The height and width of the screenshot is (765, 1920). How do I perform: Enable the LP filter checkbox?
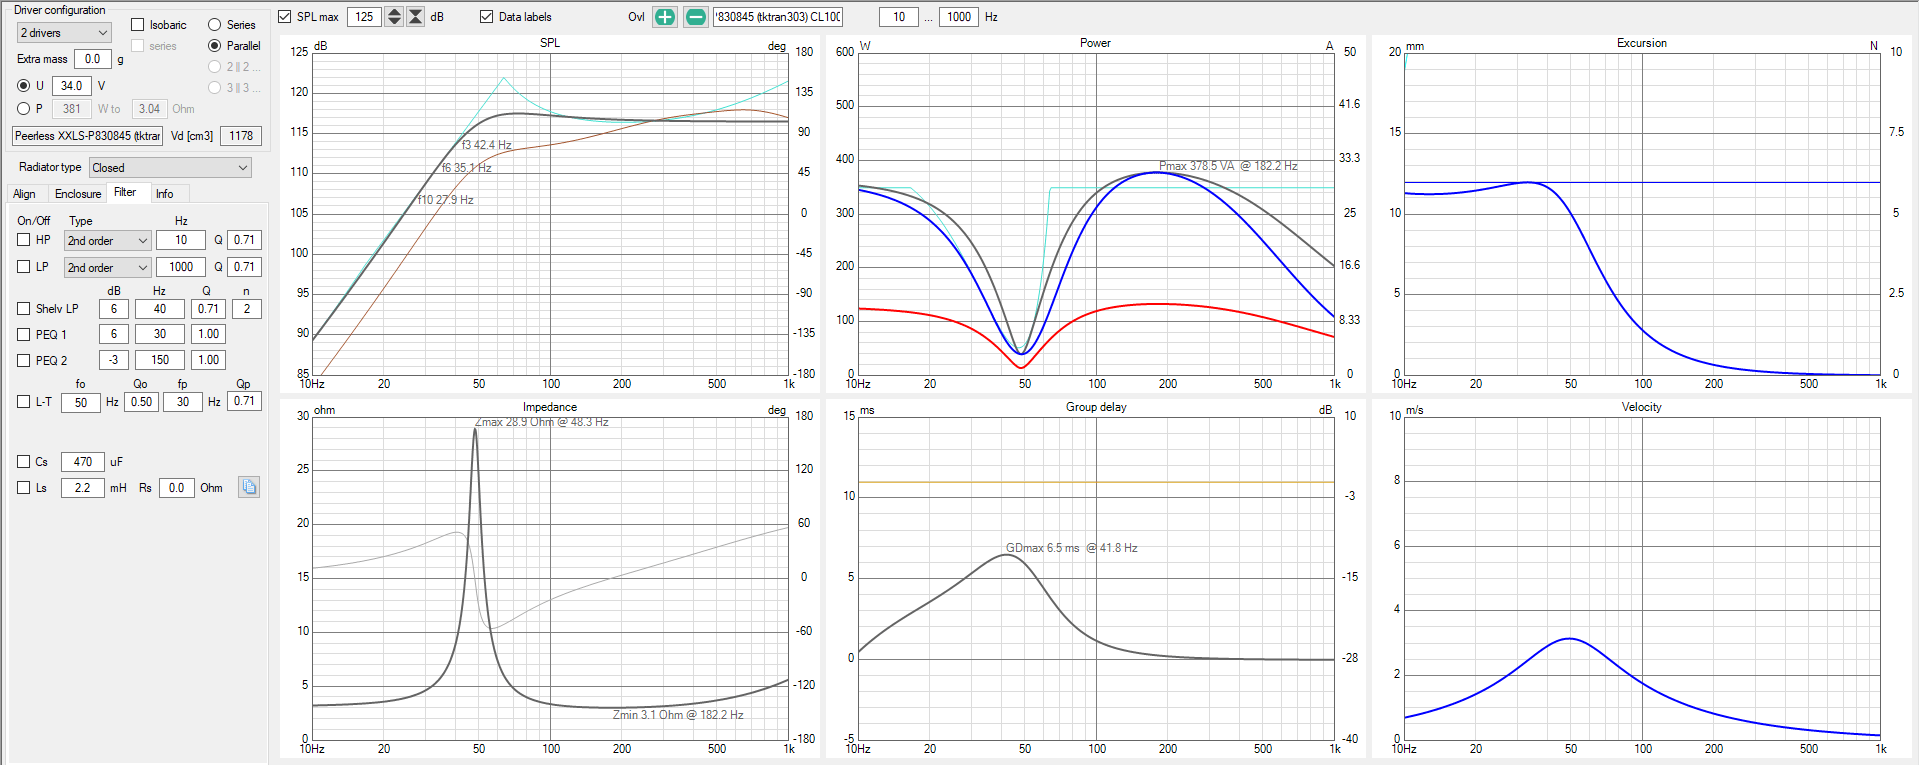pos(24,267)
